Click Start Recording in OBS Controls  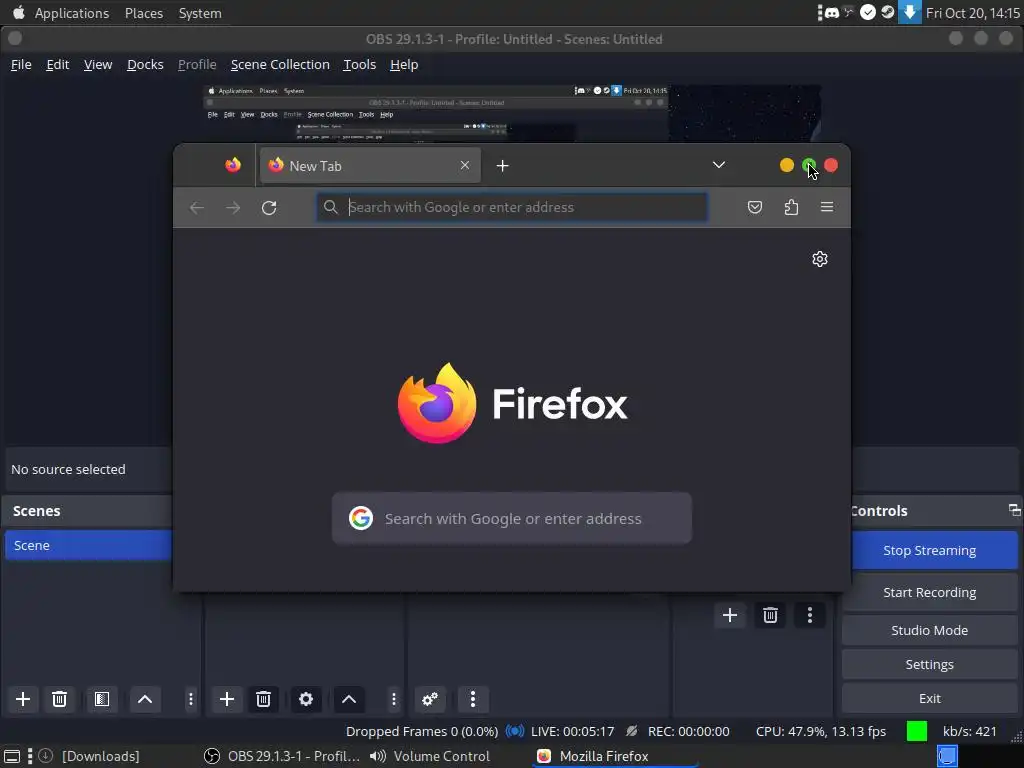click(x=929, y=592)
